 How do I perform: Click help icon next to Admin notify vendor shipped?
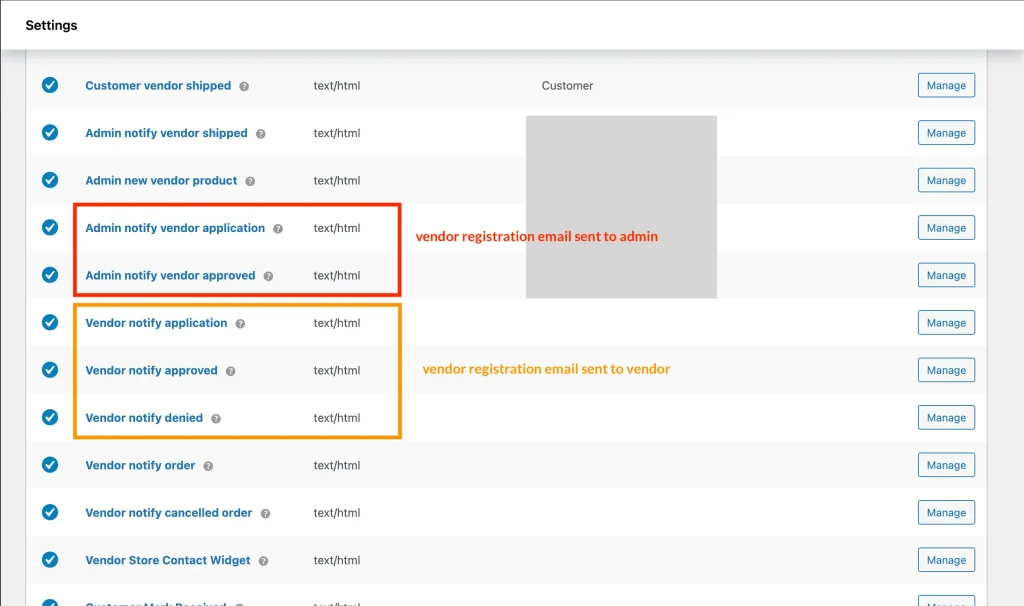[260, 134]
